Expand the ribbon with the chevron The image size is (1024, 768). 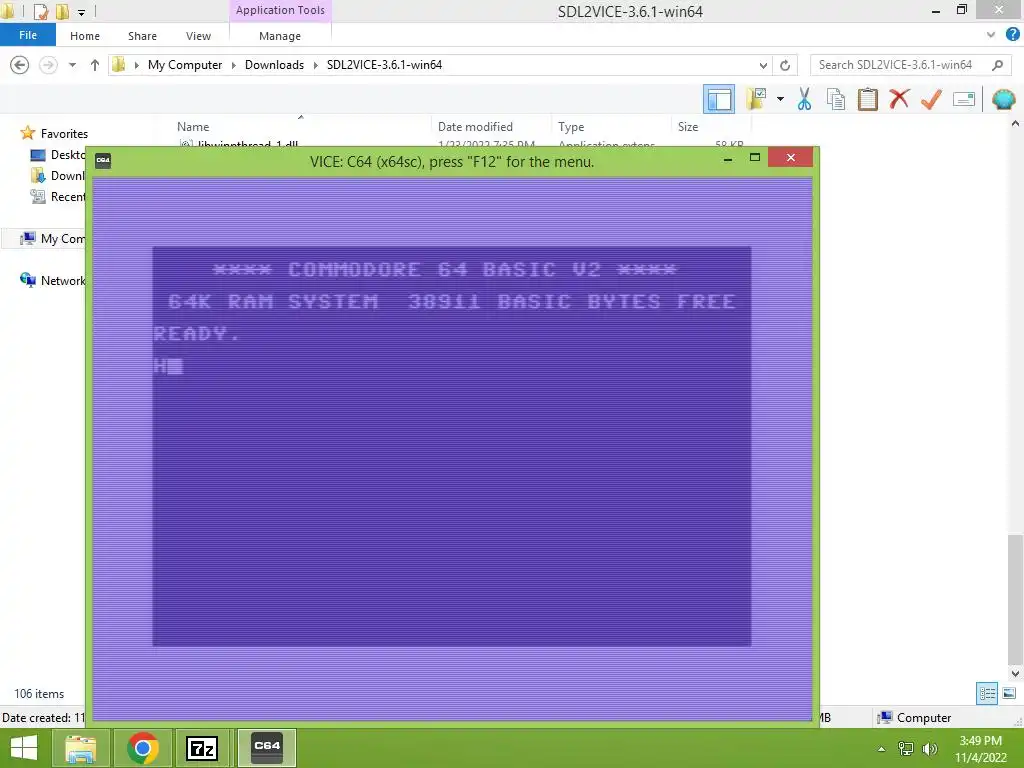point(991,35)
